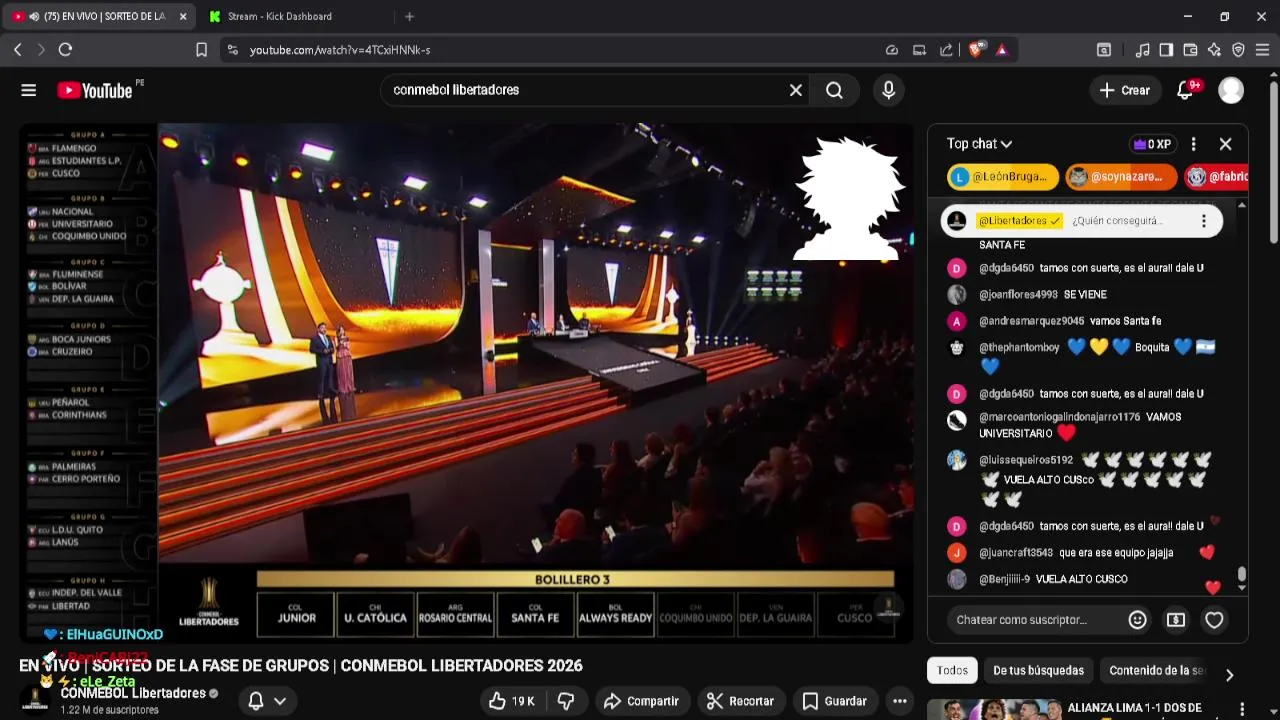This screenshot has width=1280, height=720.
Task: Click the chat scrollbar thumb
Action: (x=1242, y=574)
